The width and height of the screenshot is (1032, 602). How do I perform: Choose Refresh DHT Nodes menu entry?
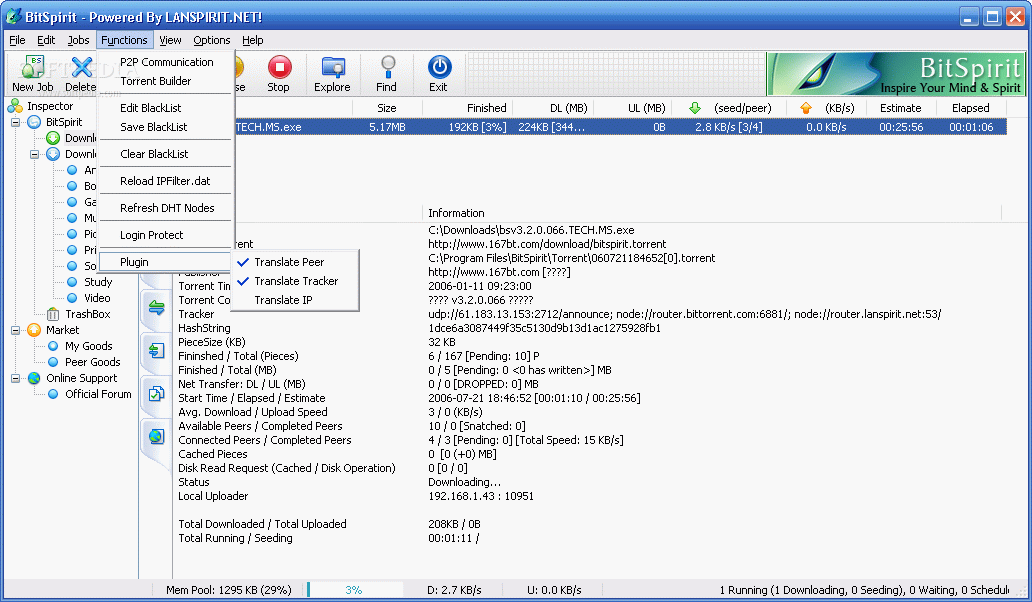[165, 208]
